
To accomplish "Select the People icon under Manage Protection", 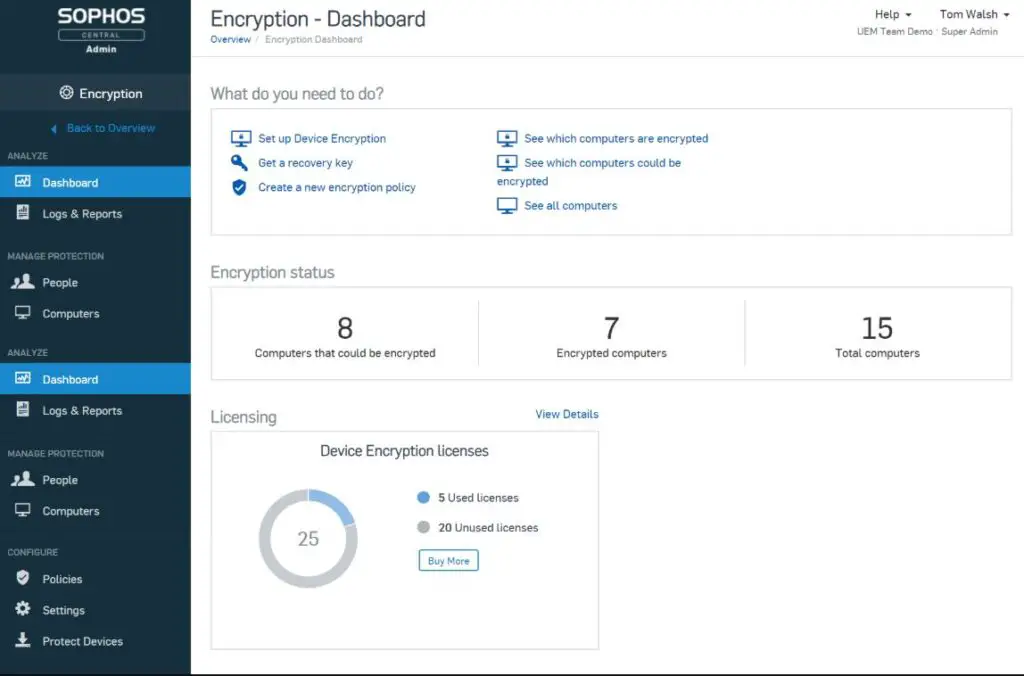I will coord(22,282).
